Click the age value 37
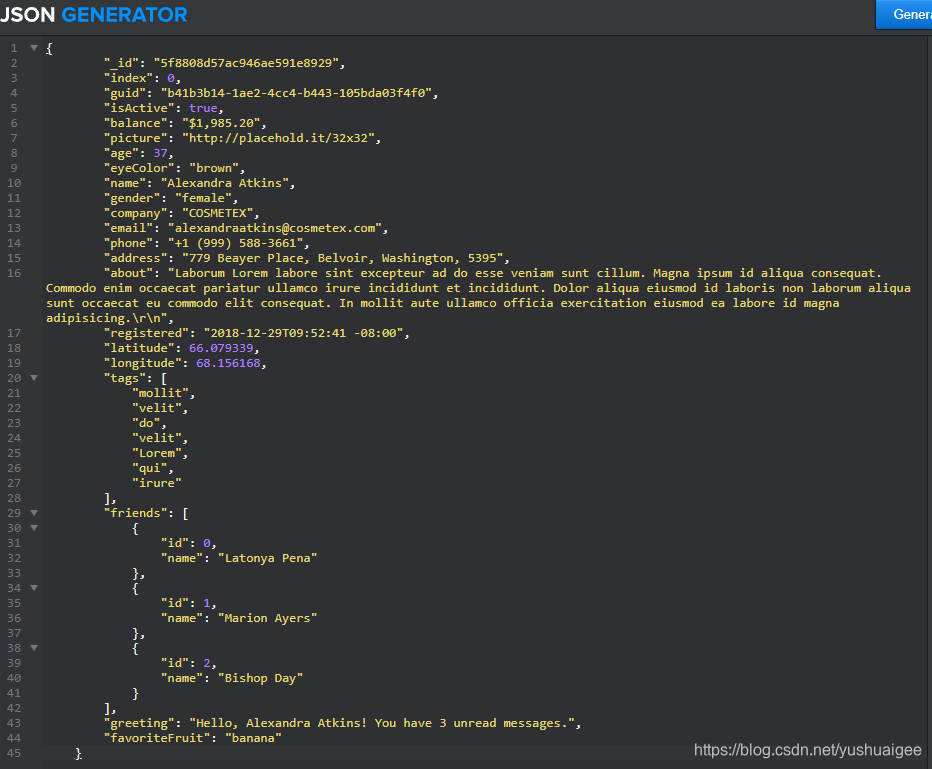The image size is (932, 769). (160, 153)
